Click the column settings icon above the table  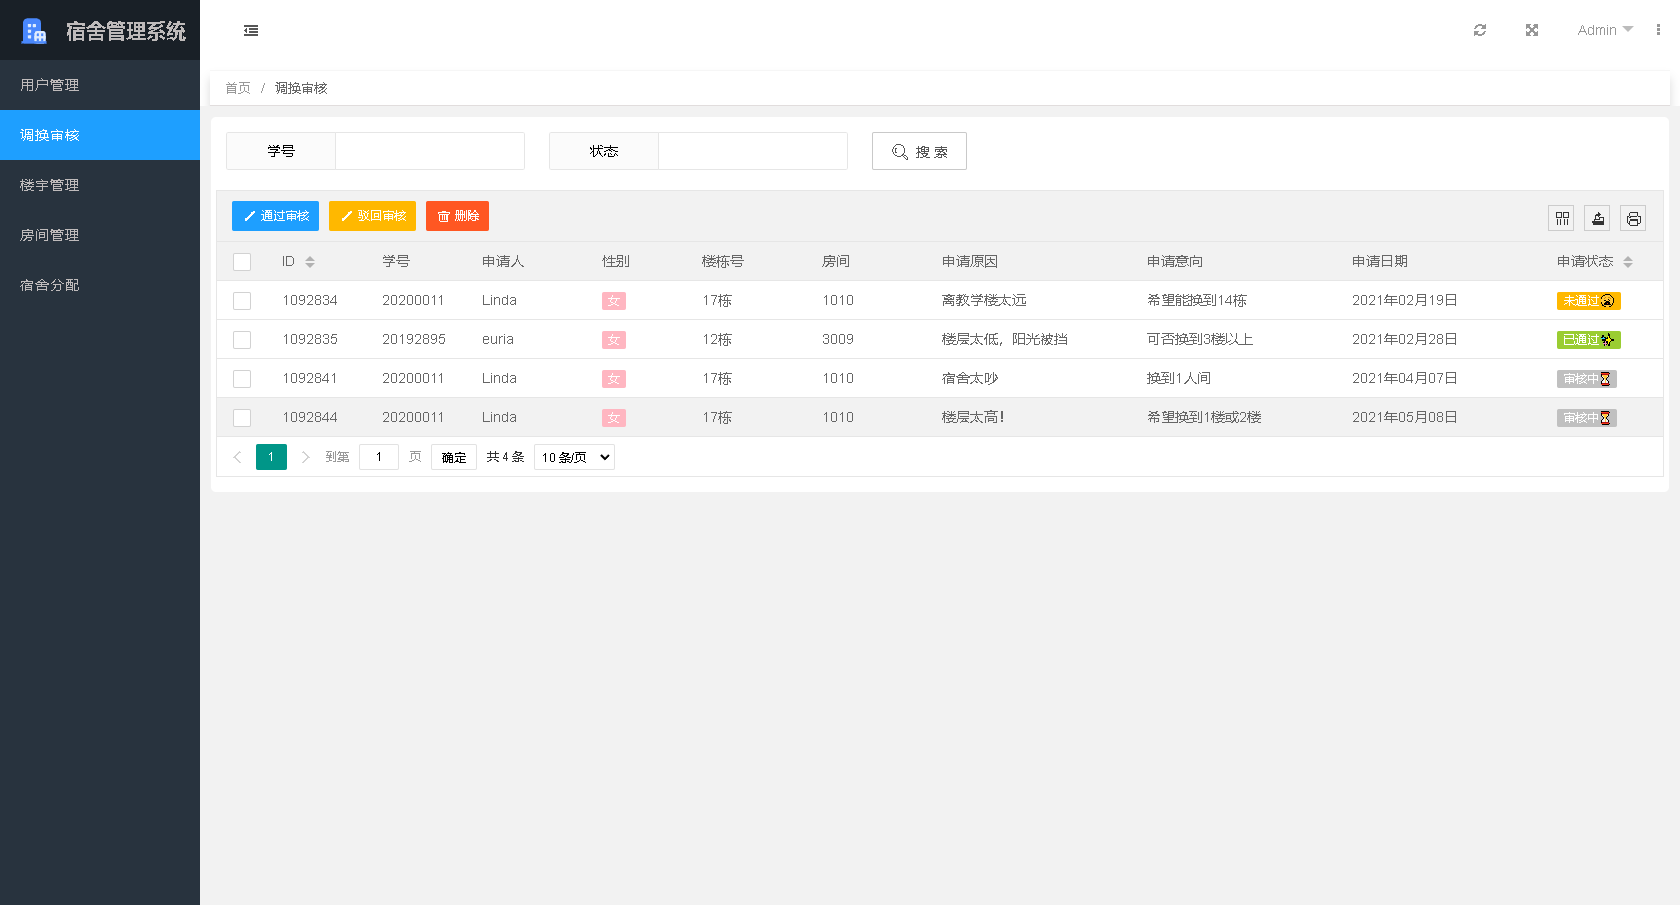click(1561, 217)
